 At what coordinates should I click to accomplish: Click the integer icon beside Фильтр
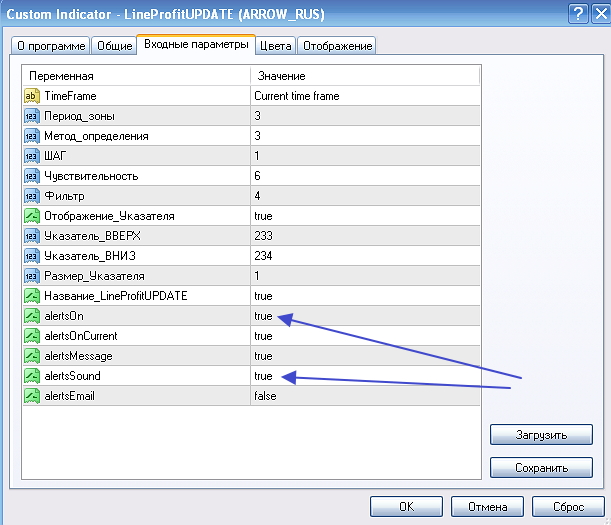(x=32, y=196)
